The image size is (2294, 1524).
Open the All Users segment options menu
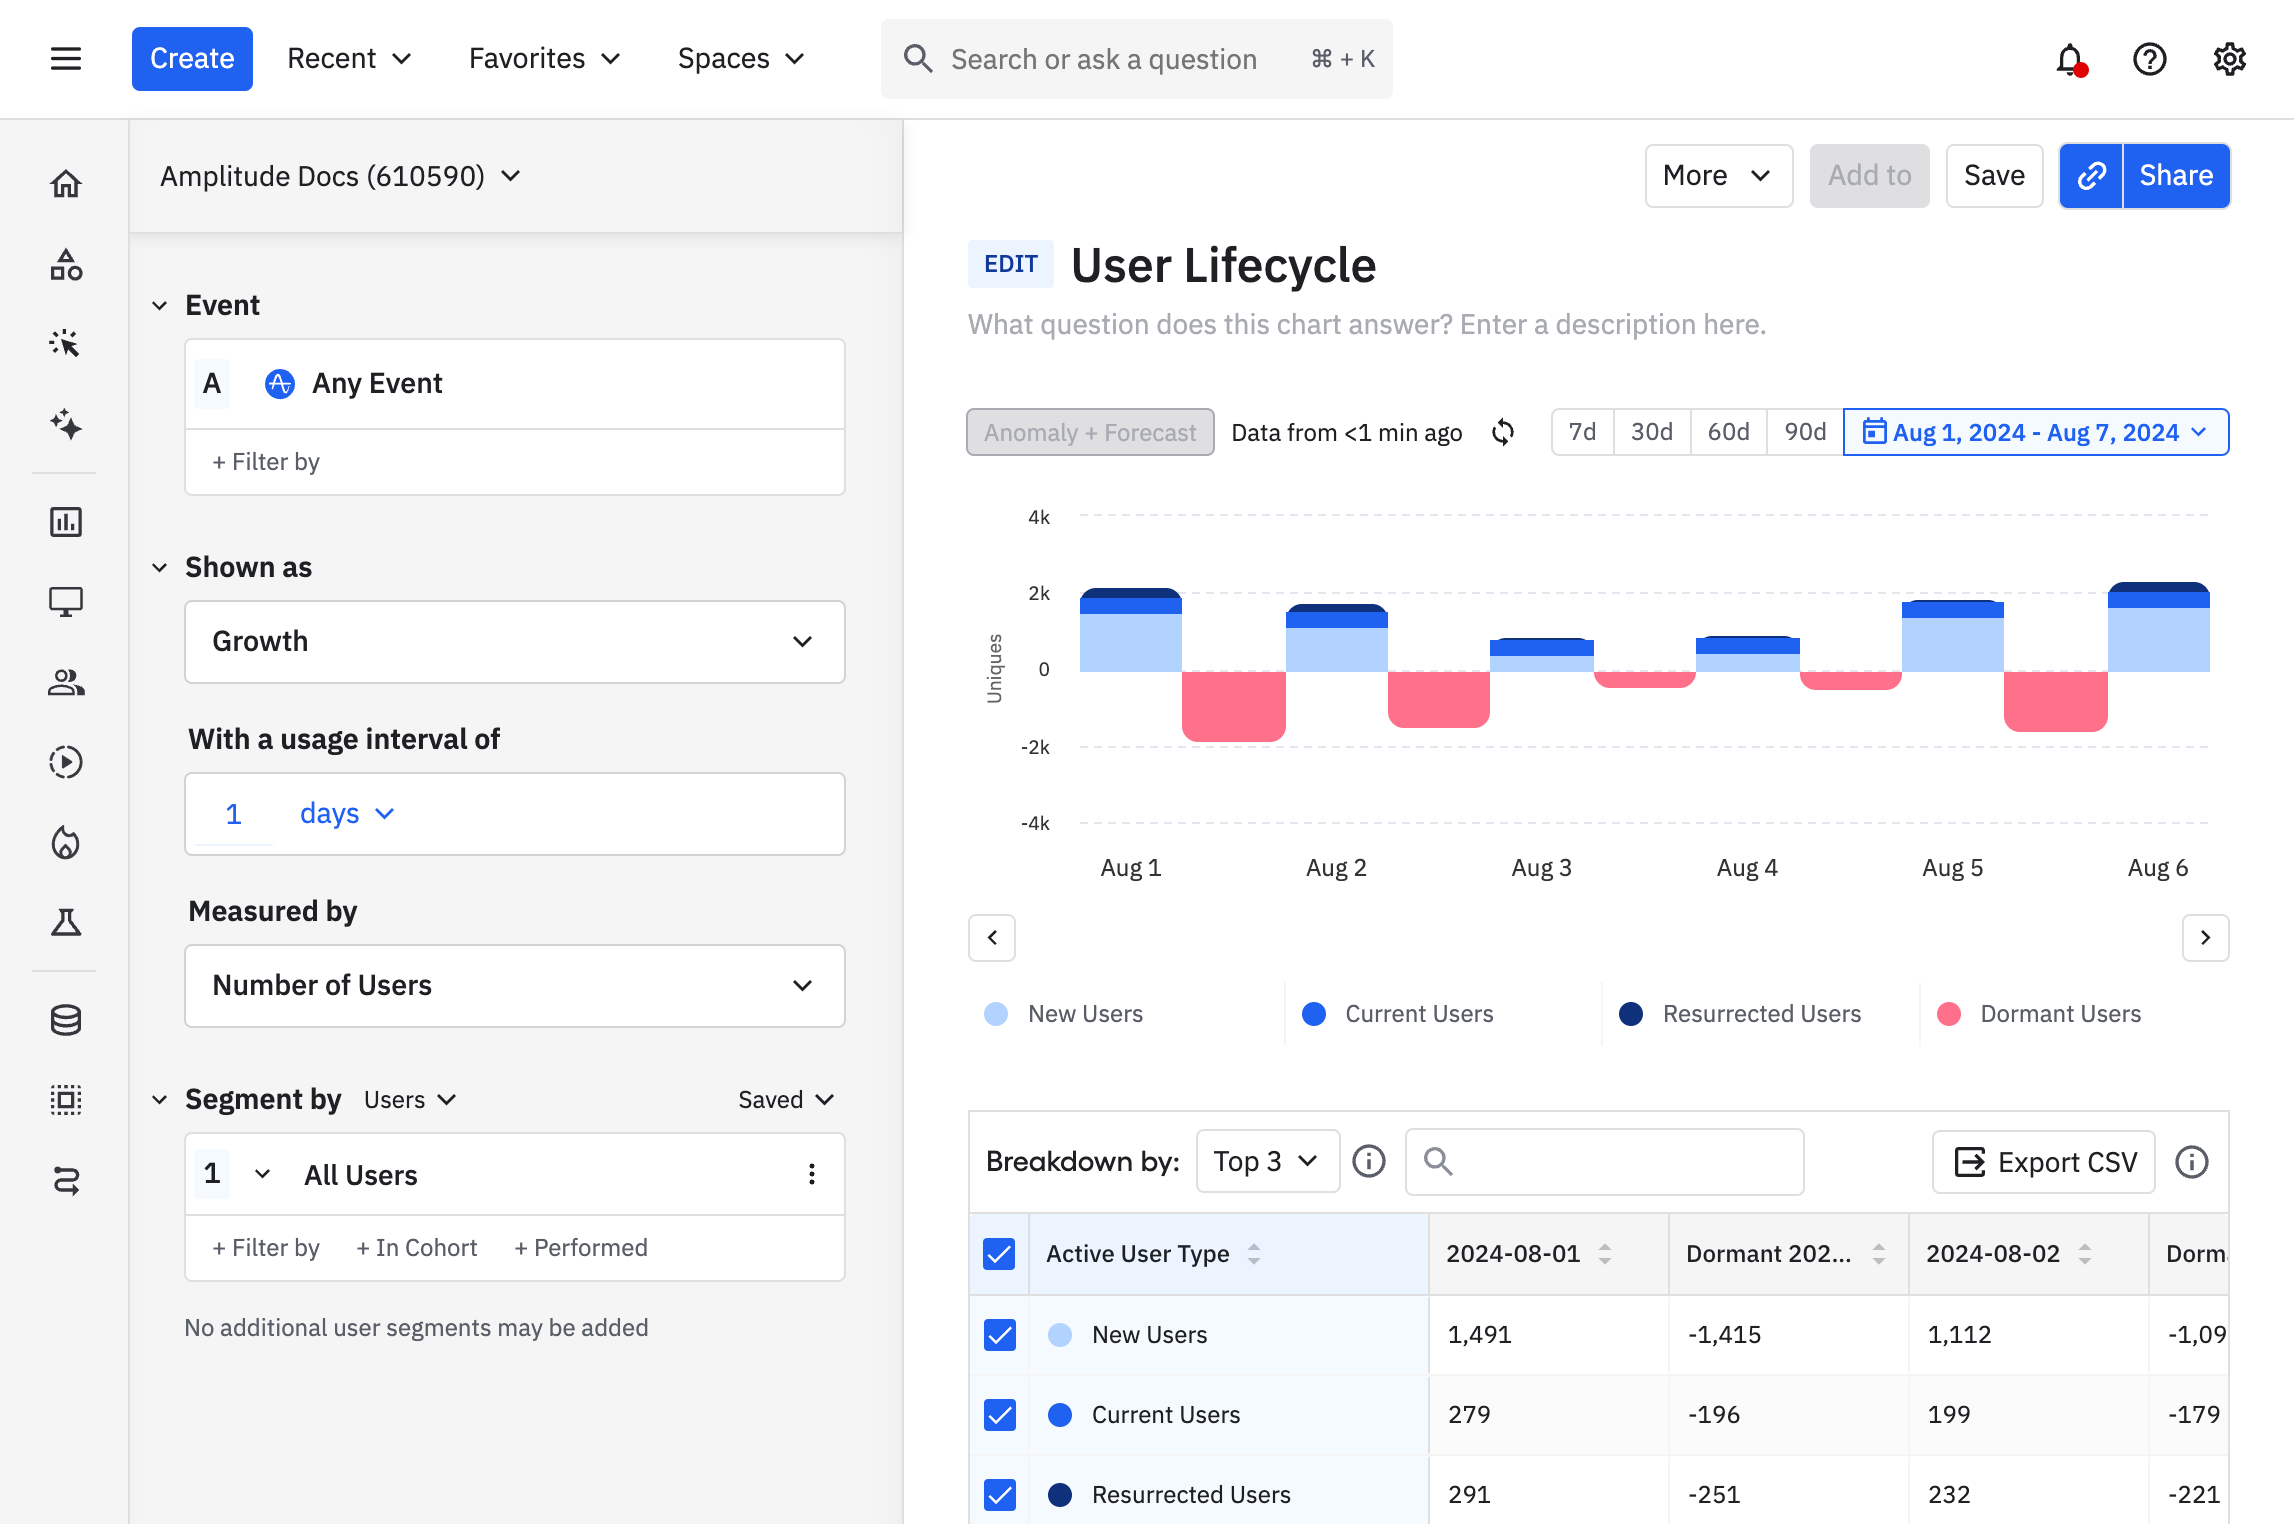[x=811, y=1174]
